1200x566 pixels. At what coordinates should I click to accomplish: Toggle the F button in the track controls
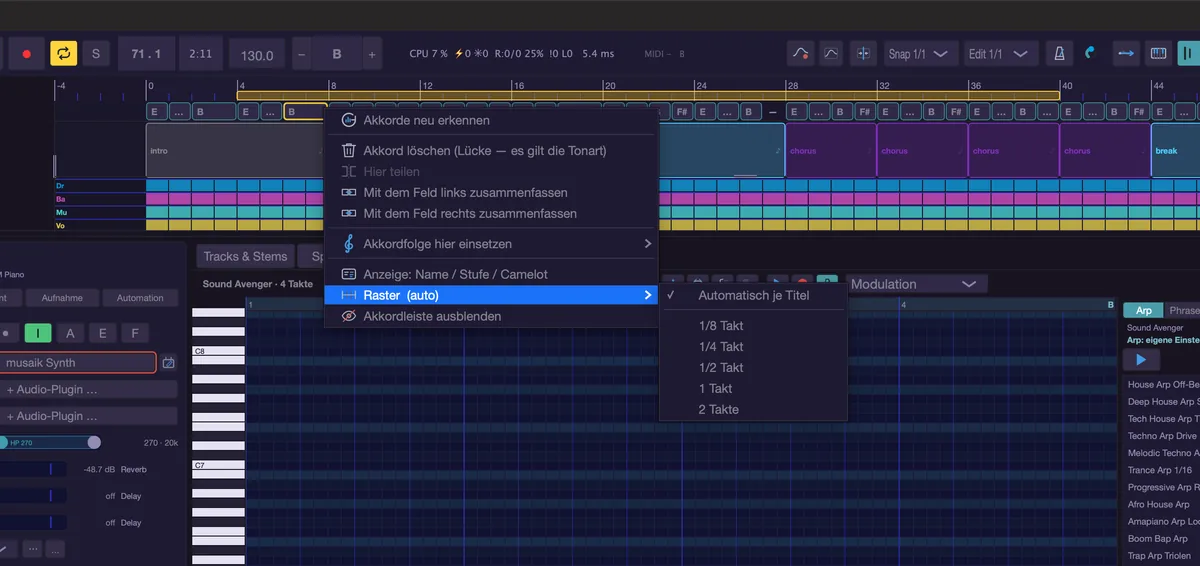click(x=135, y=333)
